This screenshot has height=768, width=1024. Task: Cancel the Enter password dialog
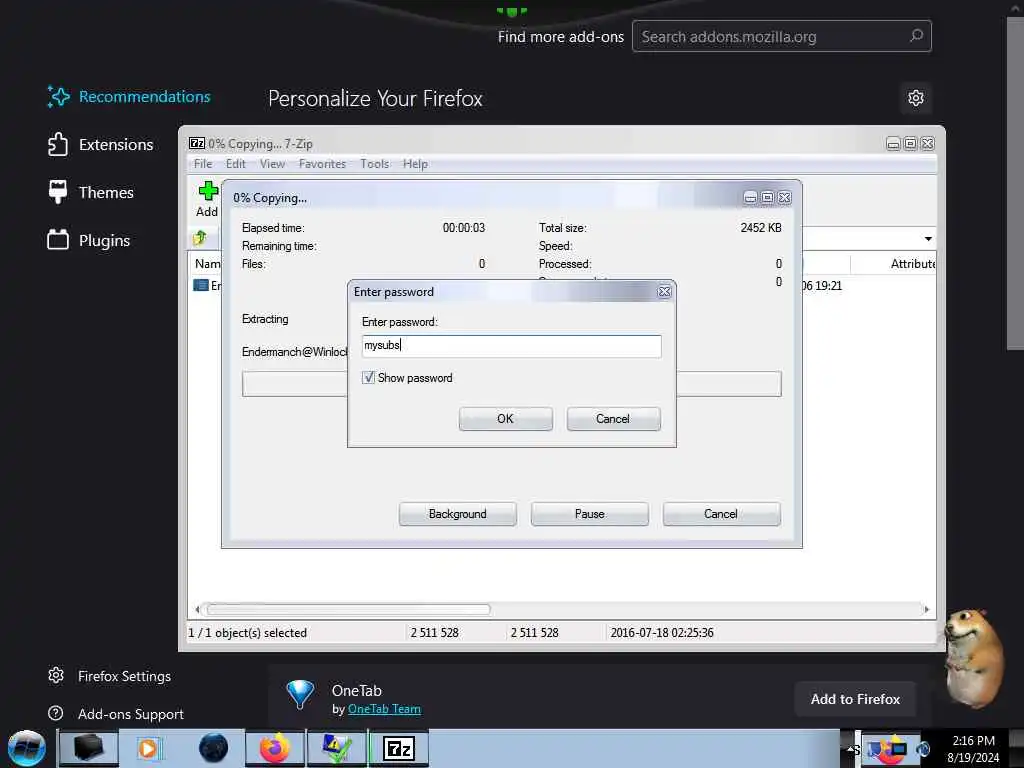[613, 419]
